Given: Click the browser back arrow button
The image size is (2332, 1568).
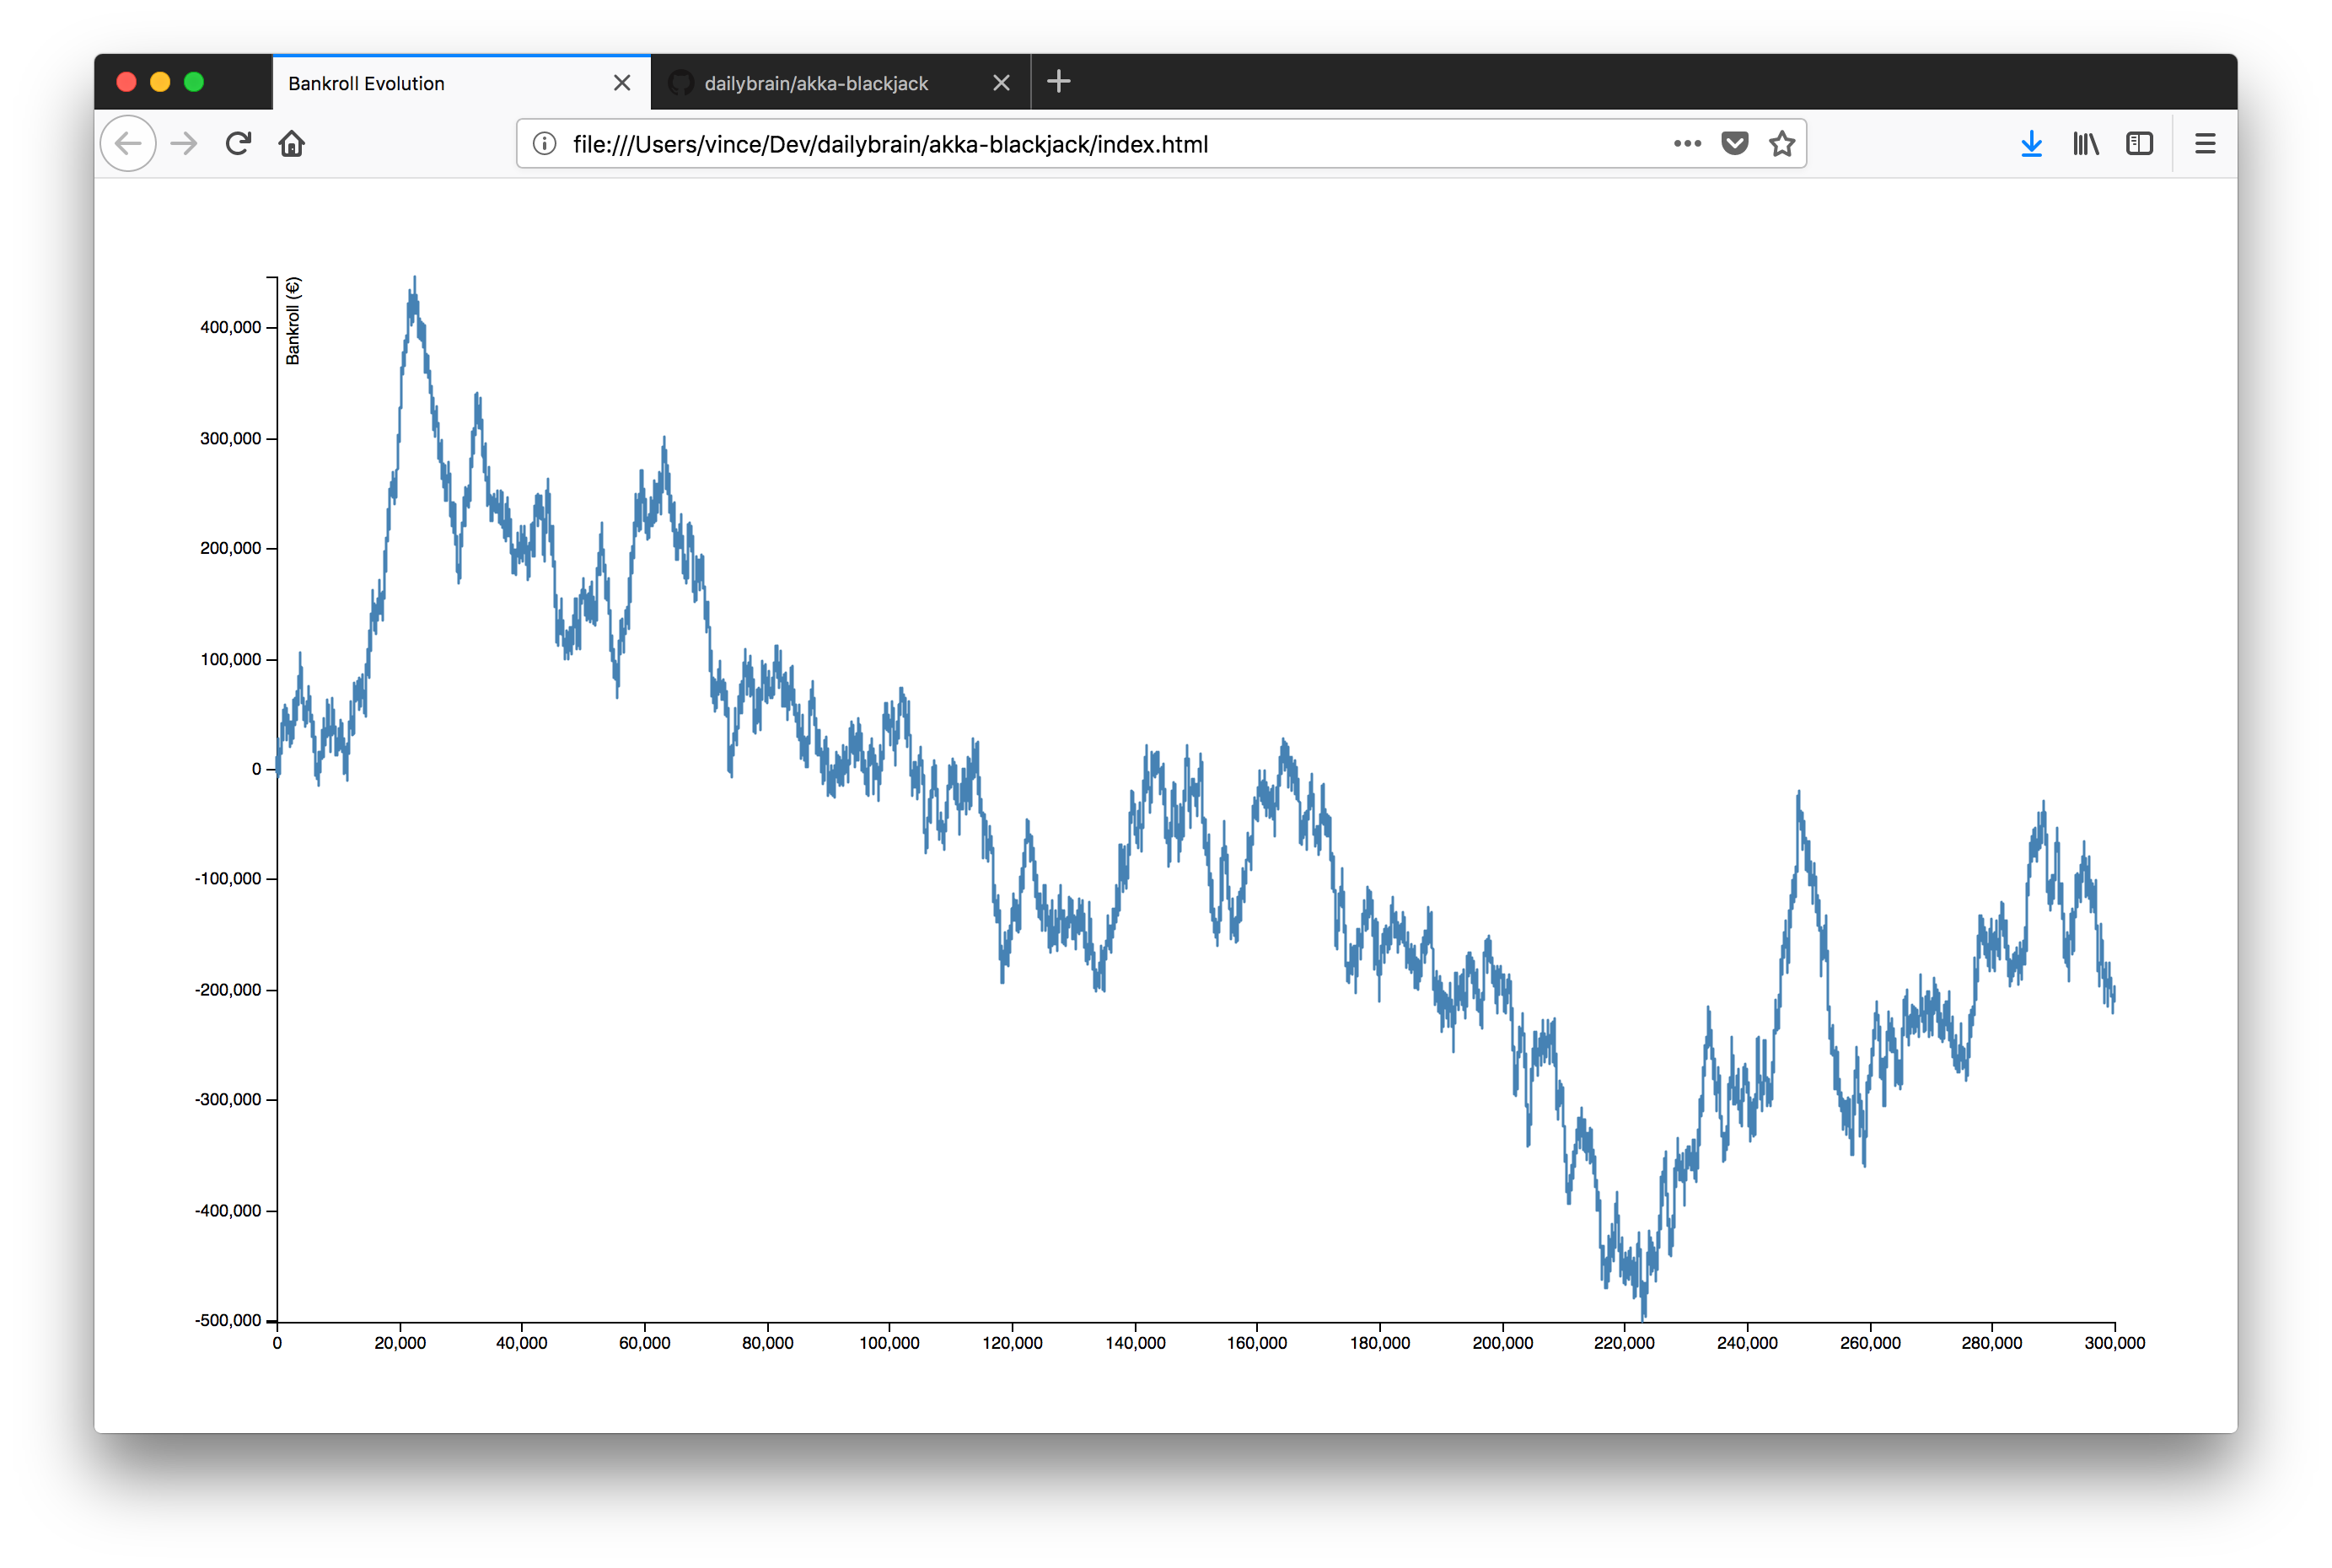Looking at the screenshot, I should coord(128,144).
